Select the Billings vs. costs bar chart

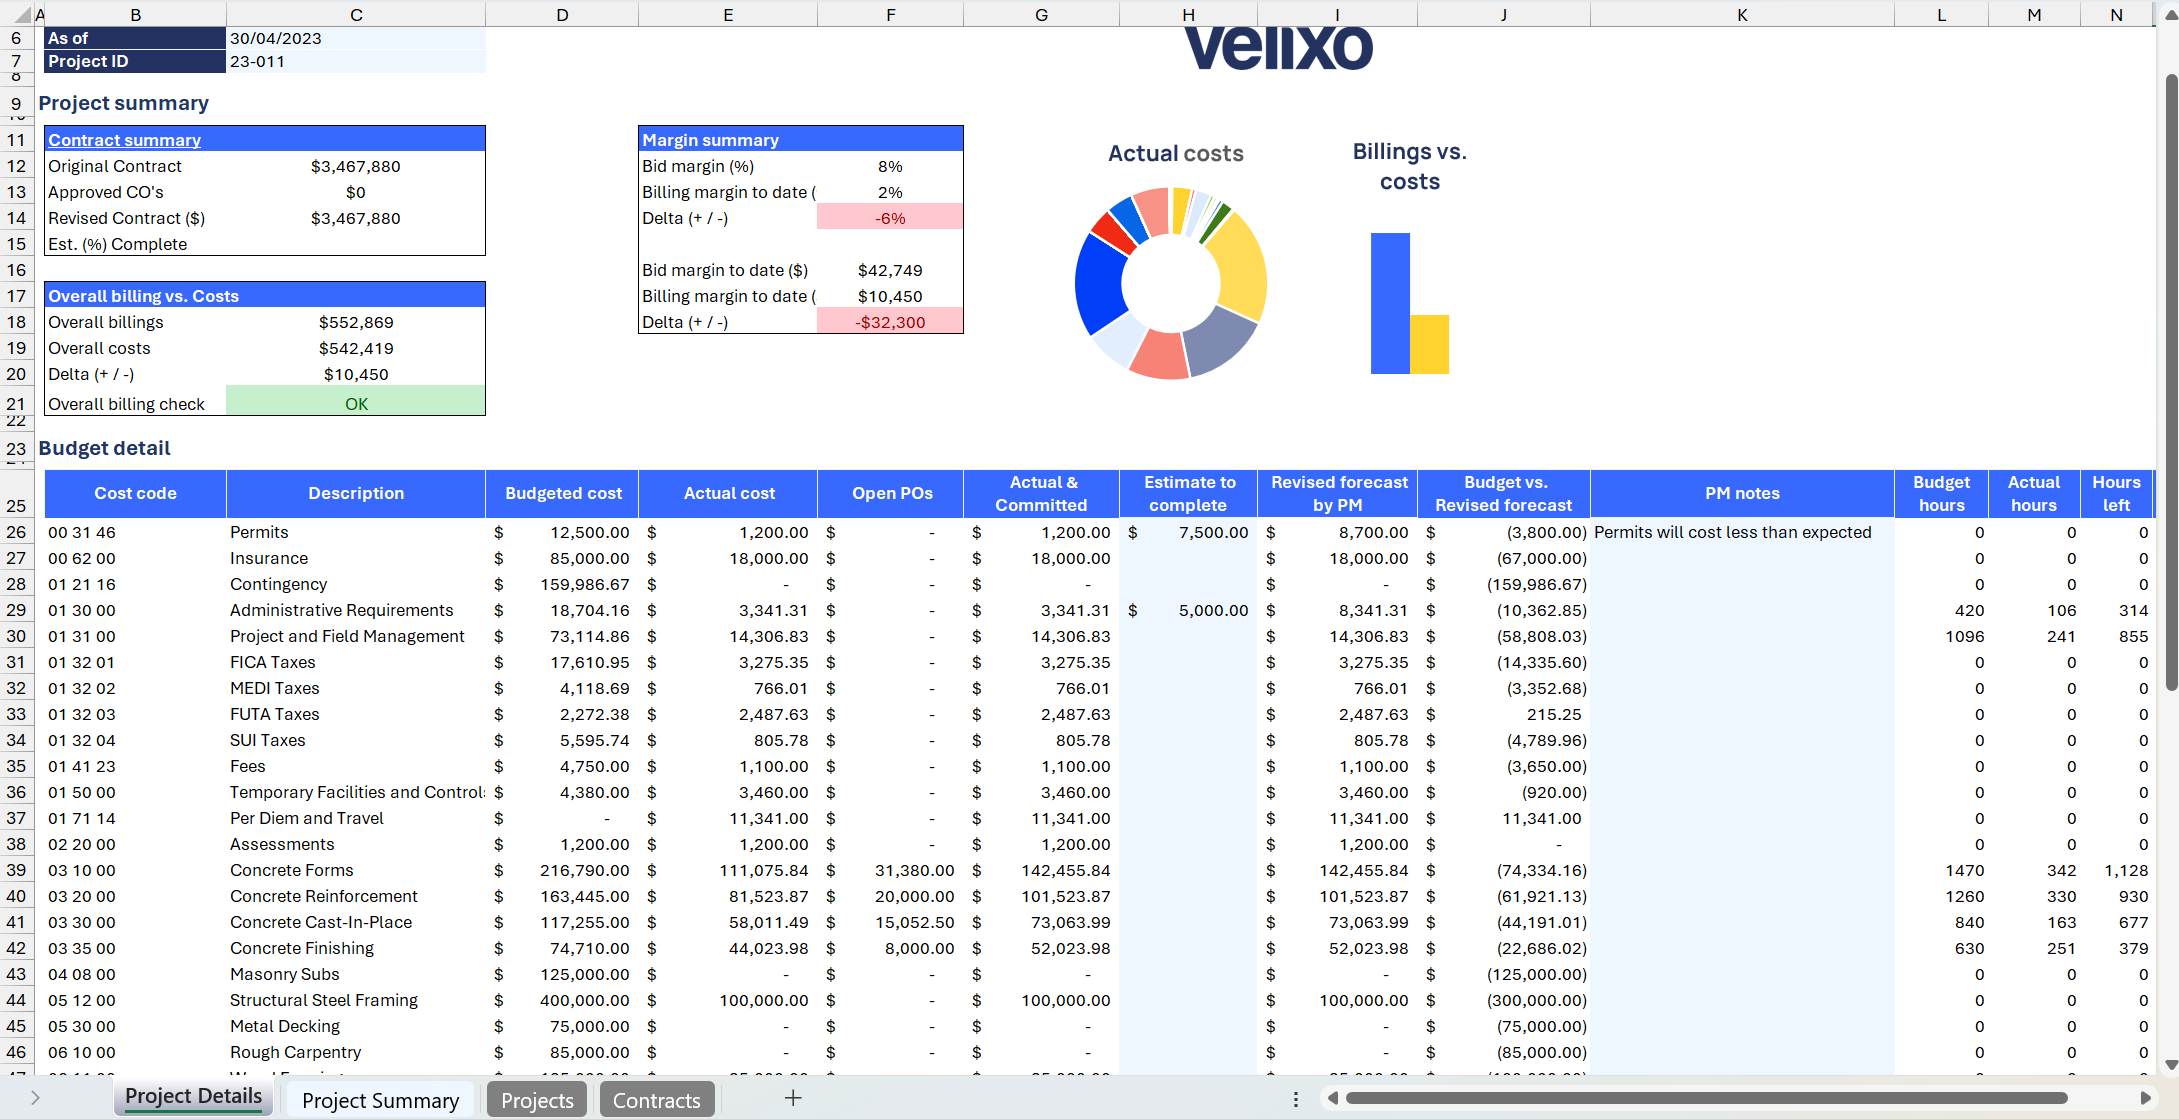pos(1409,303)
